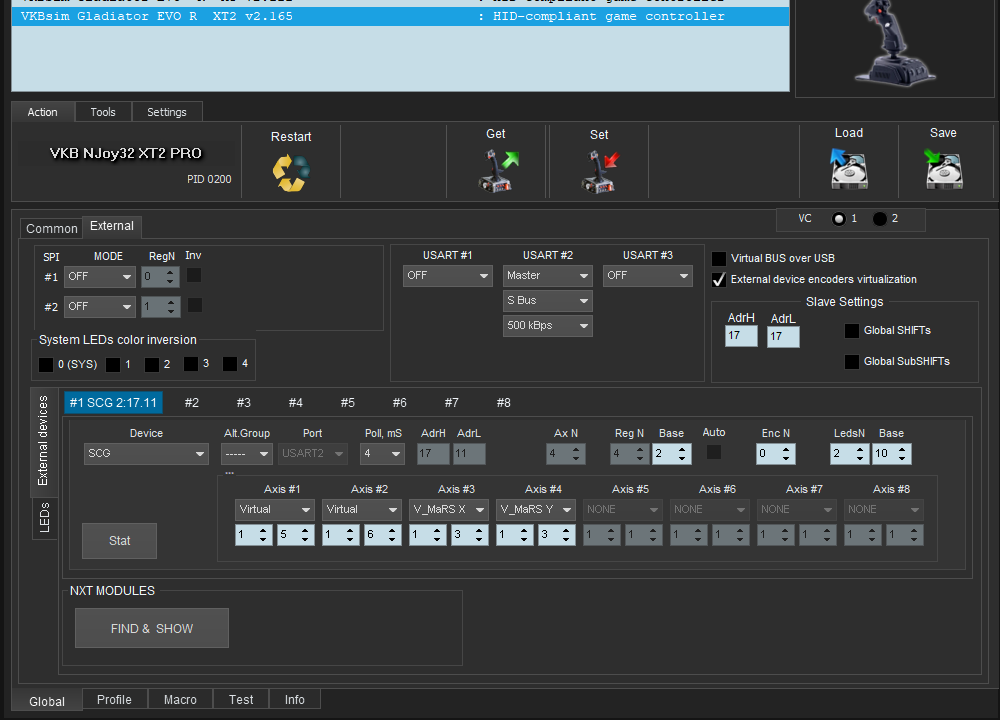Open the Macro bottom tab
The image size is (1000, 720).
(180, 700)
